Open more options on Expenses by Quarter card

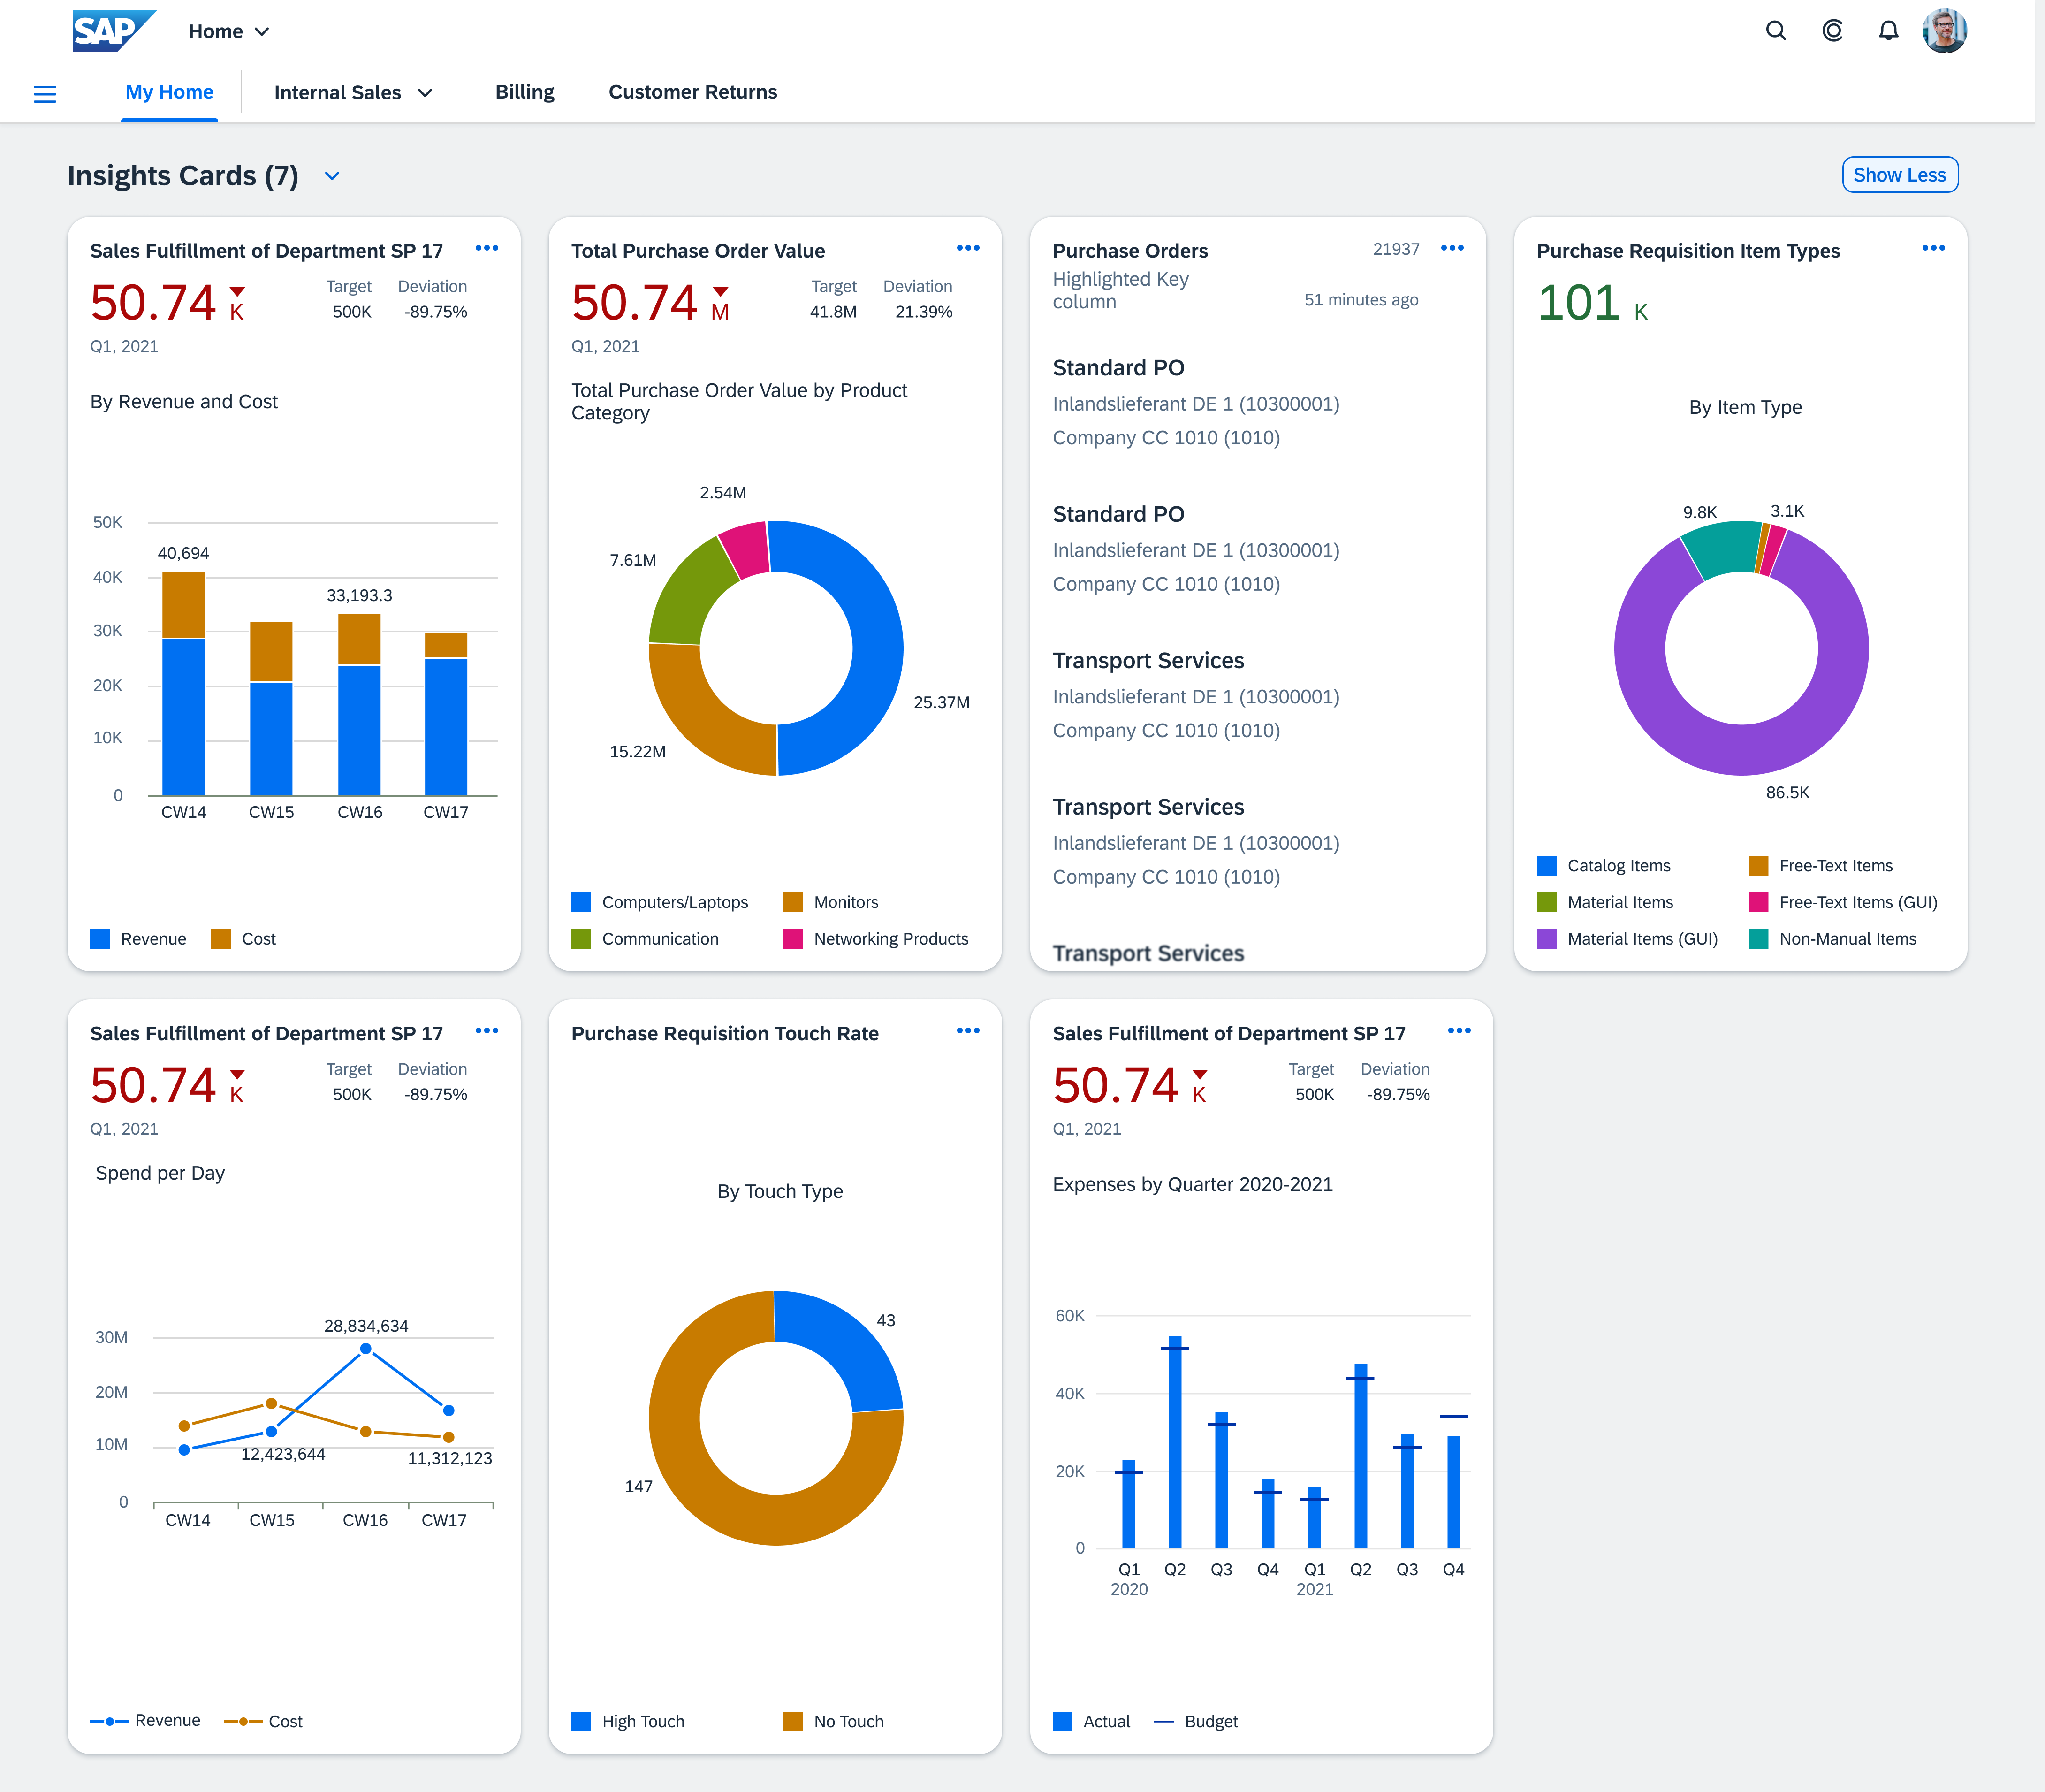click(1459, 1031)
